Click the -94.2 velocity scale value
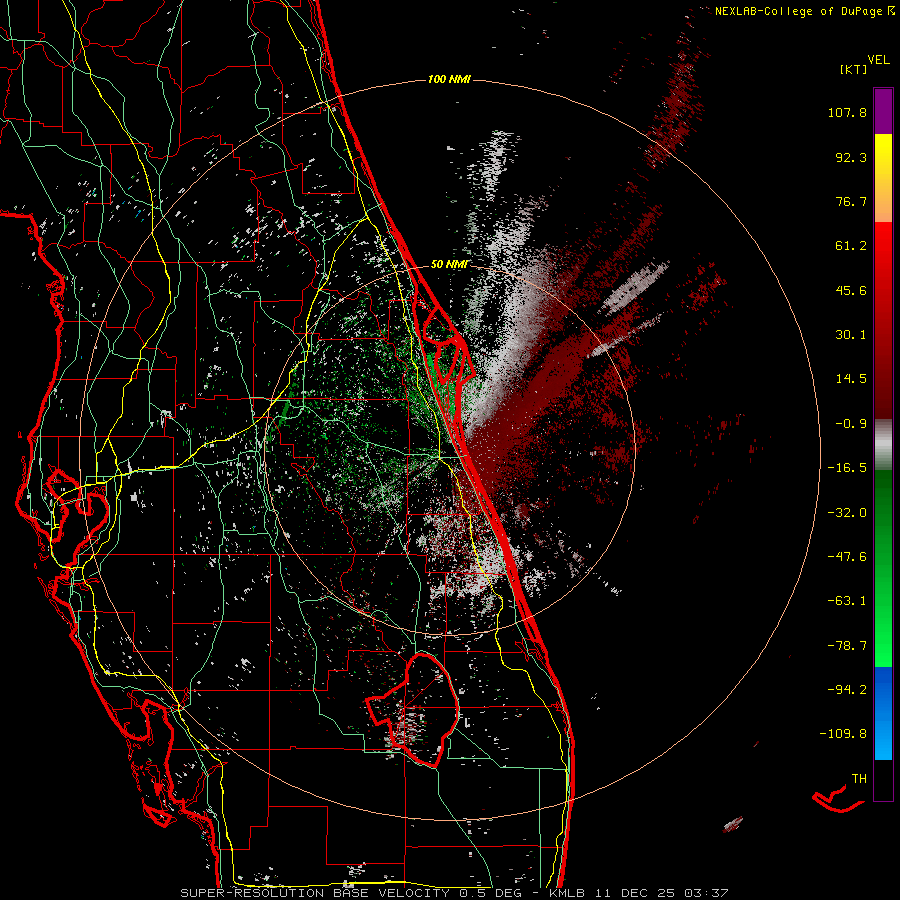This screenshot has width=900, height=900. [x=847, y=690]
